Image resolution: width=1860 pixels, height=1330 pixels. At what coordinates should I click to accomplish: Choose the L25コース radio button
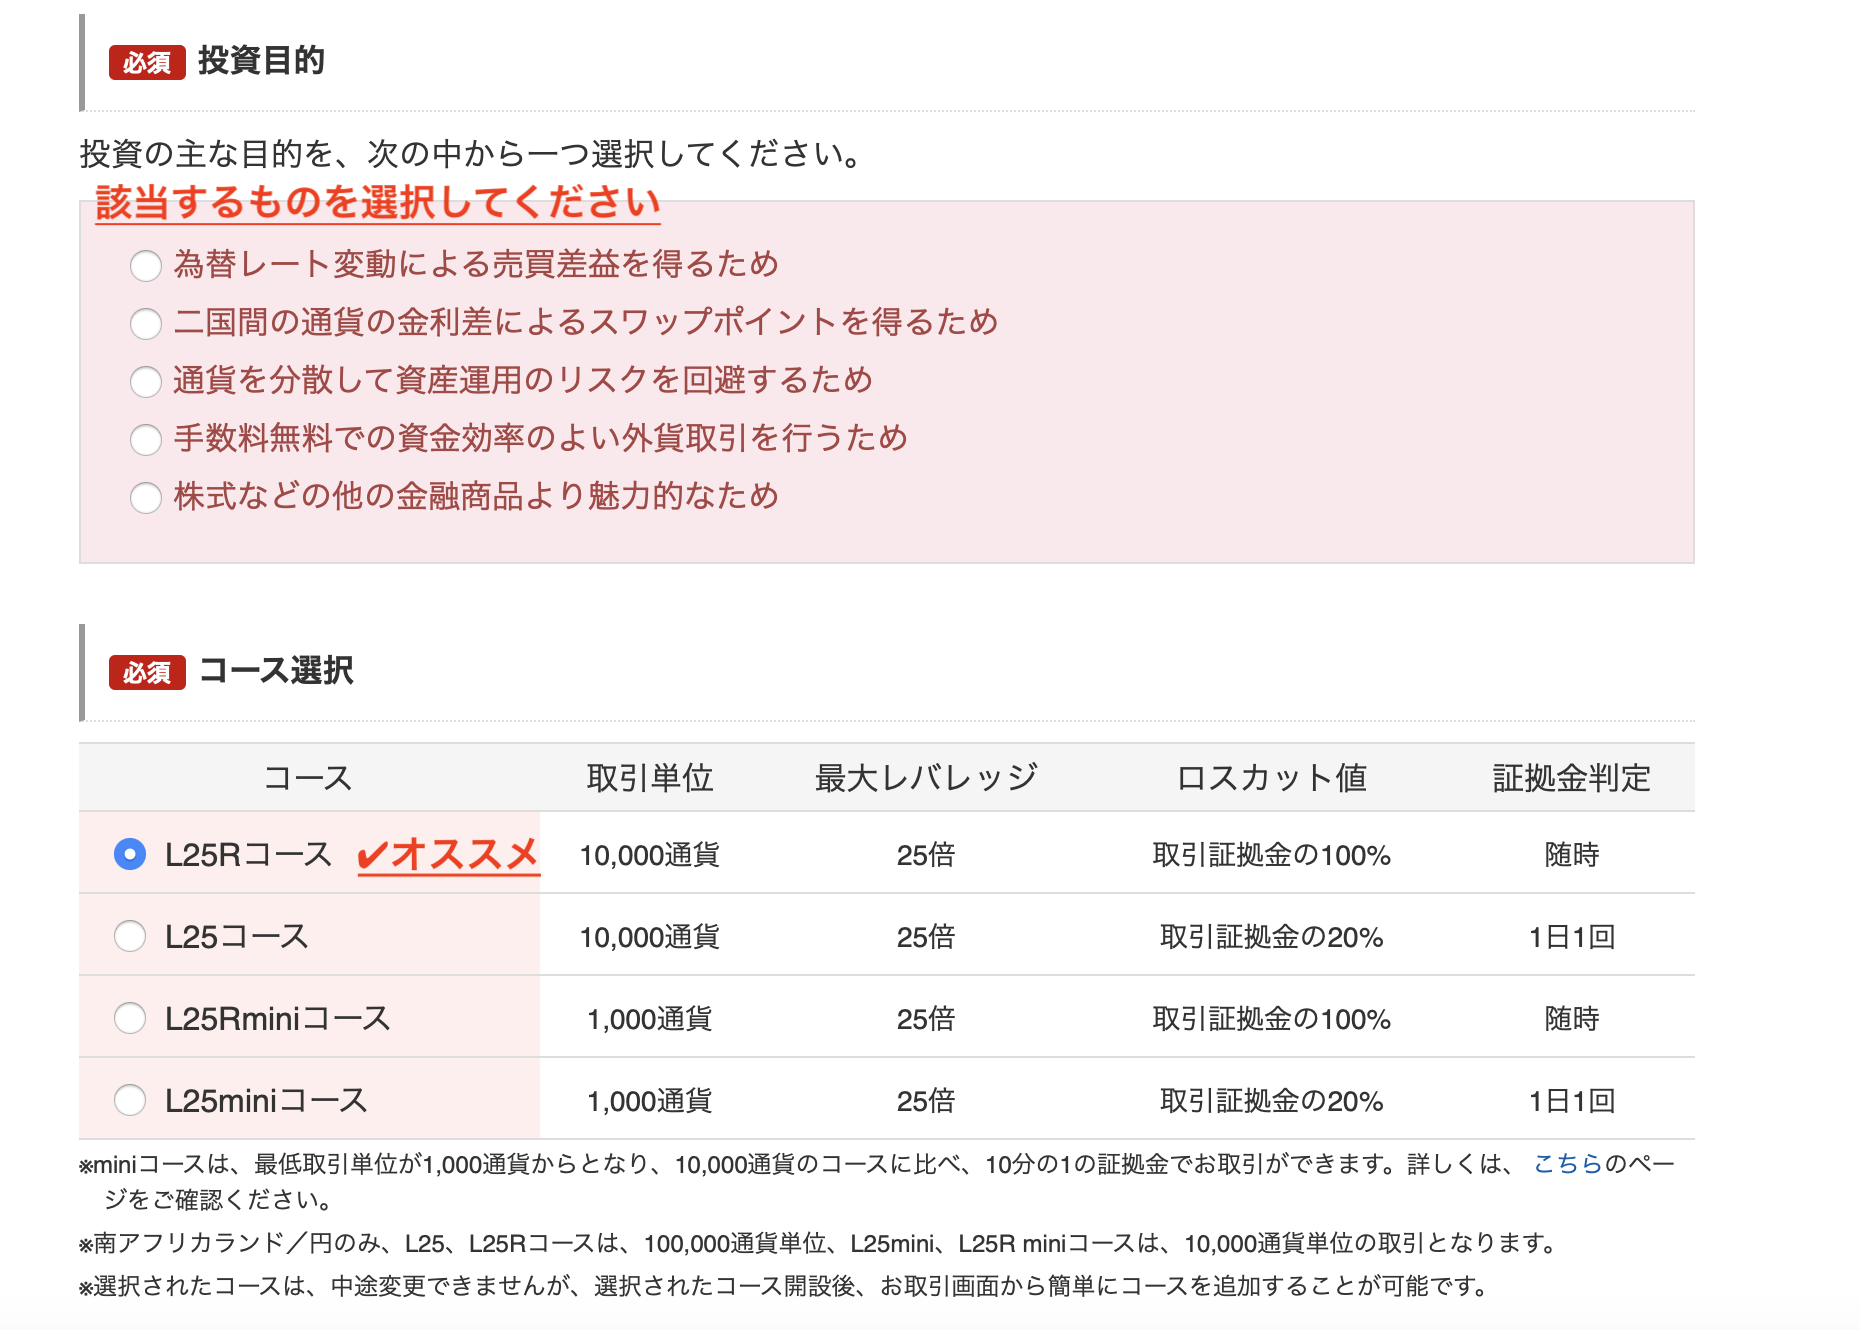click(x=130, y=936)
